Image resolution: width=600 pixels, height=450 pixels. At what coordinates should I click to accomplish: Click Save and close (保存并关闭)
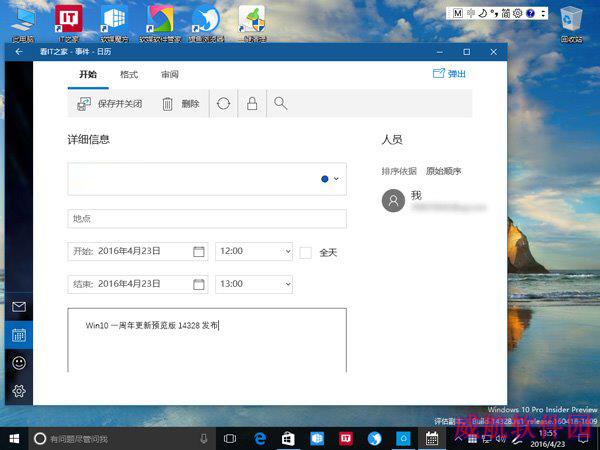[111, 104]
